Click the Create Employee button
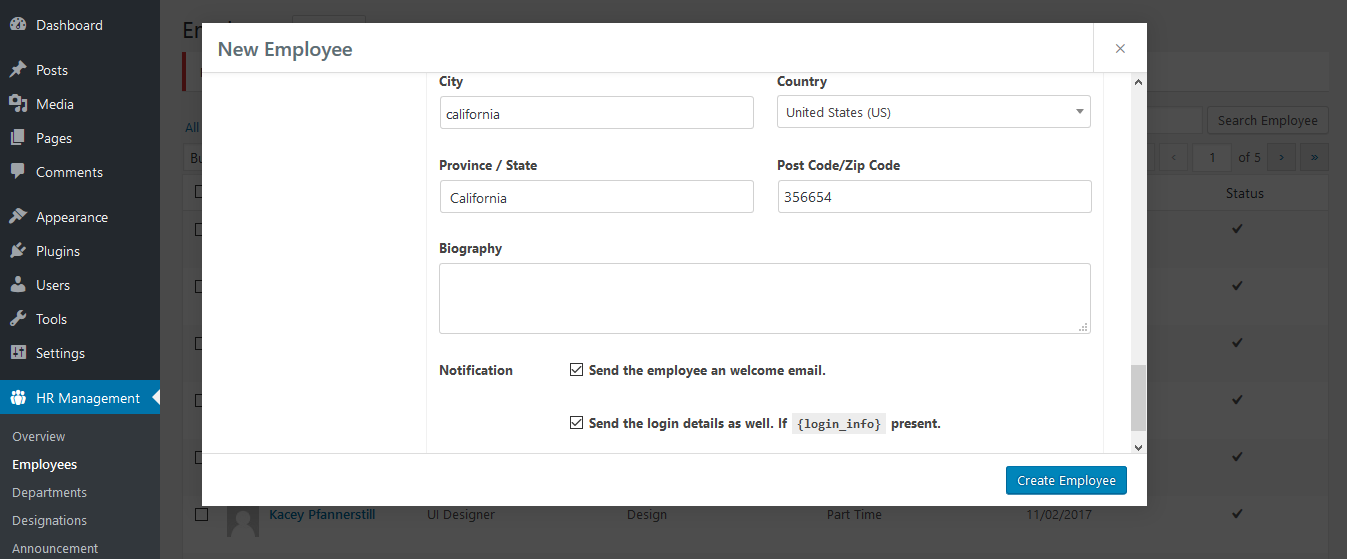1347x559 pixels. click(x=1066, y=480)
